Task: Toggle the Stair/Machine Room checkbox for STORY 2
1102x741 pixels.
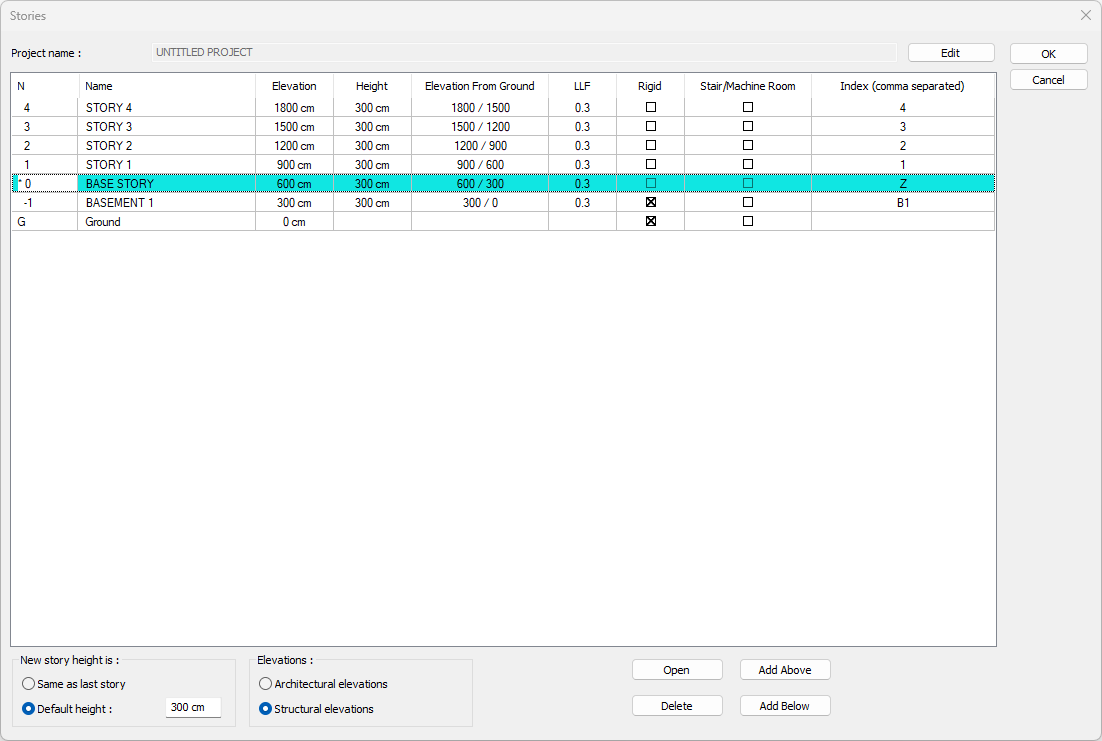Action: 747,145
